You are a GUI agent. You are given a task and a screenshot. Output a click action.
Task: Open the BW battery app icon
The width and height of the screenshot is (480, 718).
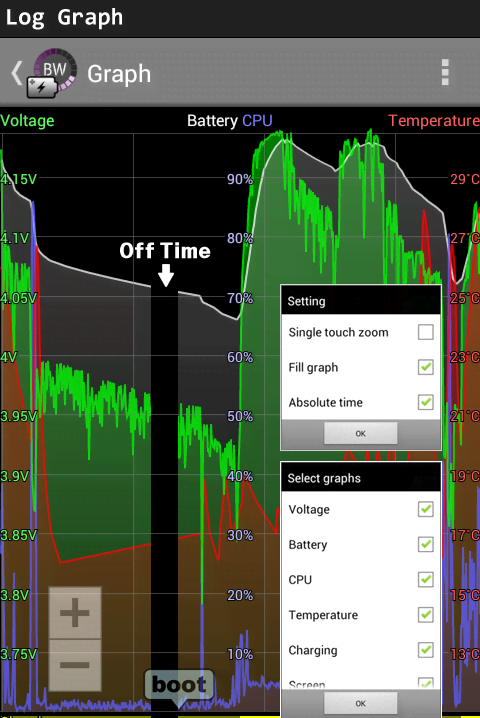(51, 73)
